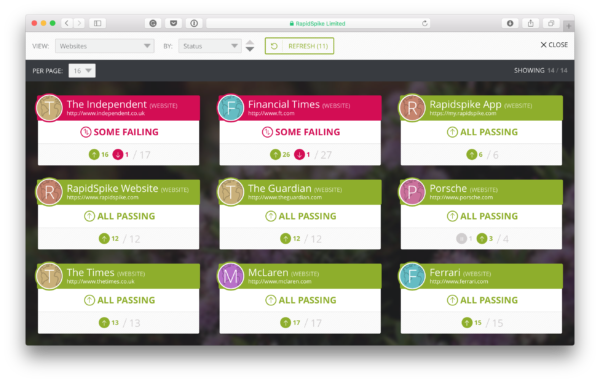Viewport: 600px width, 382px height.
Task: Open a new tab with the plus button
Action: click(x=569, y=26)
